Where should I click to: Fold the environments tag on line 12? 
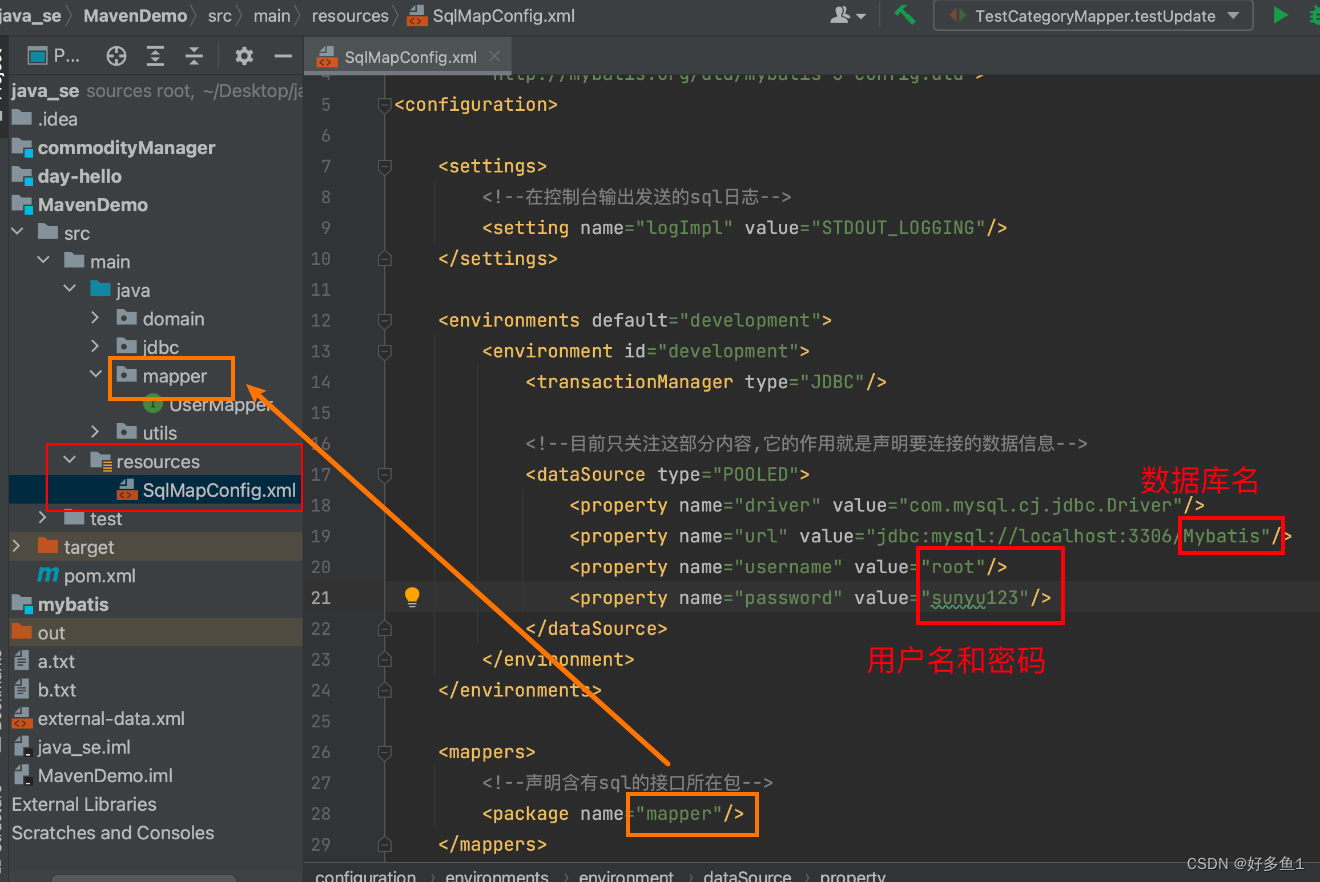click(x=385, y=320)
